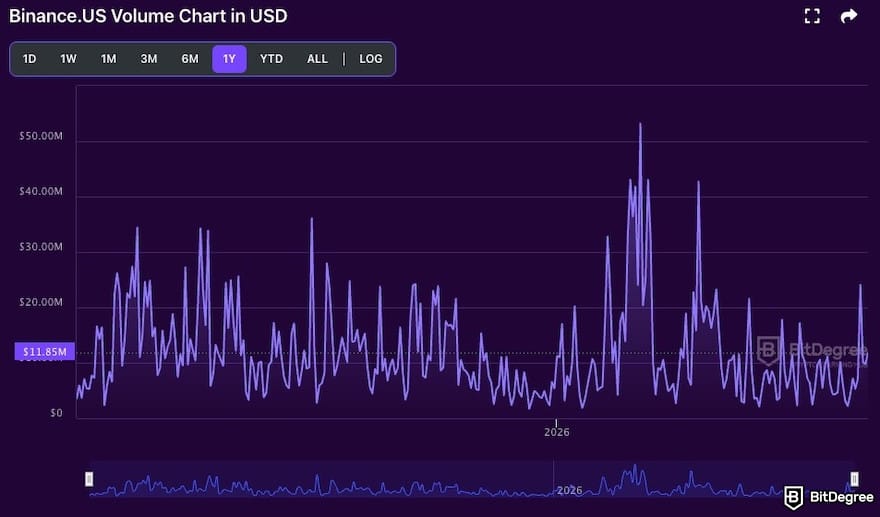Select the 1W time range
The width and height of the screenshot is (880, 517).
click(x=68, y=59)
